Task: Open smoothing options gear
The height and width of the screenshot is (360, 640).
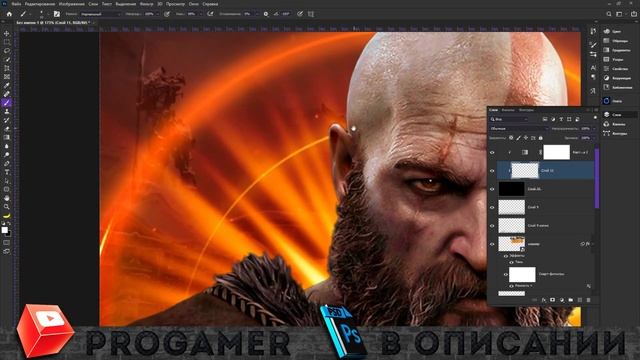Action: (266, 14)
